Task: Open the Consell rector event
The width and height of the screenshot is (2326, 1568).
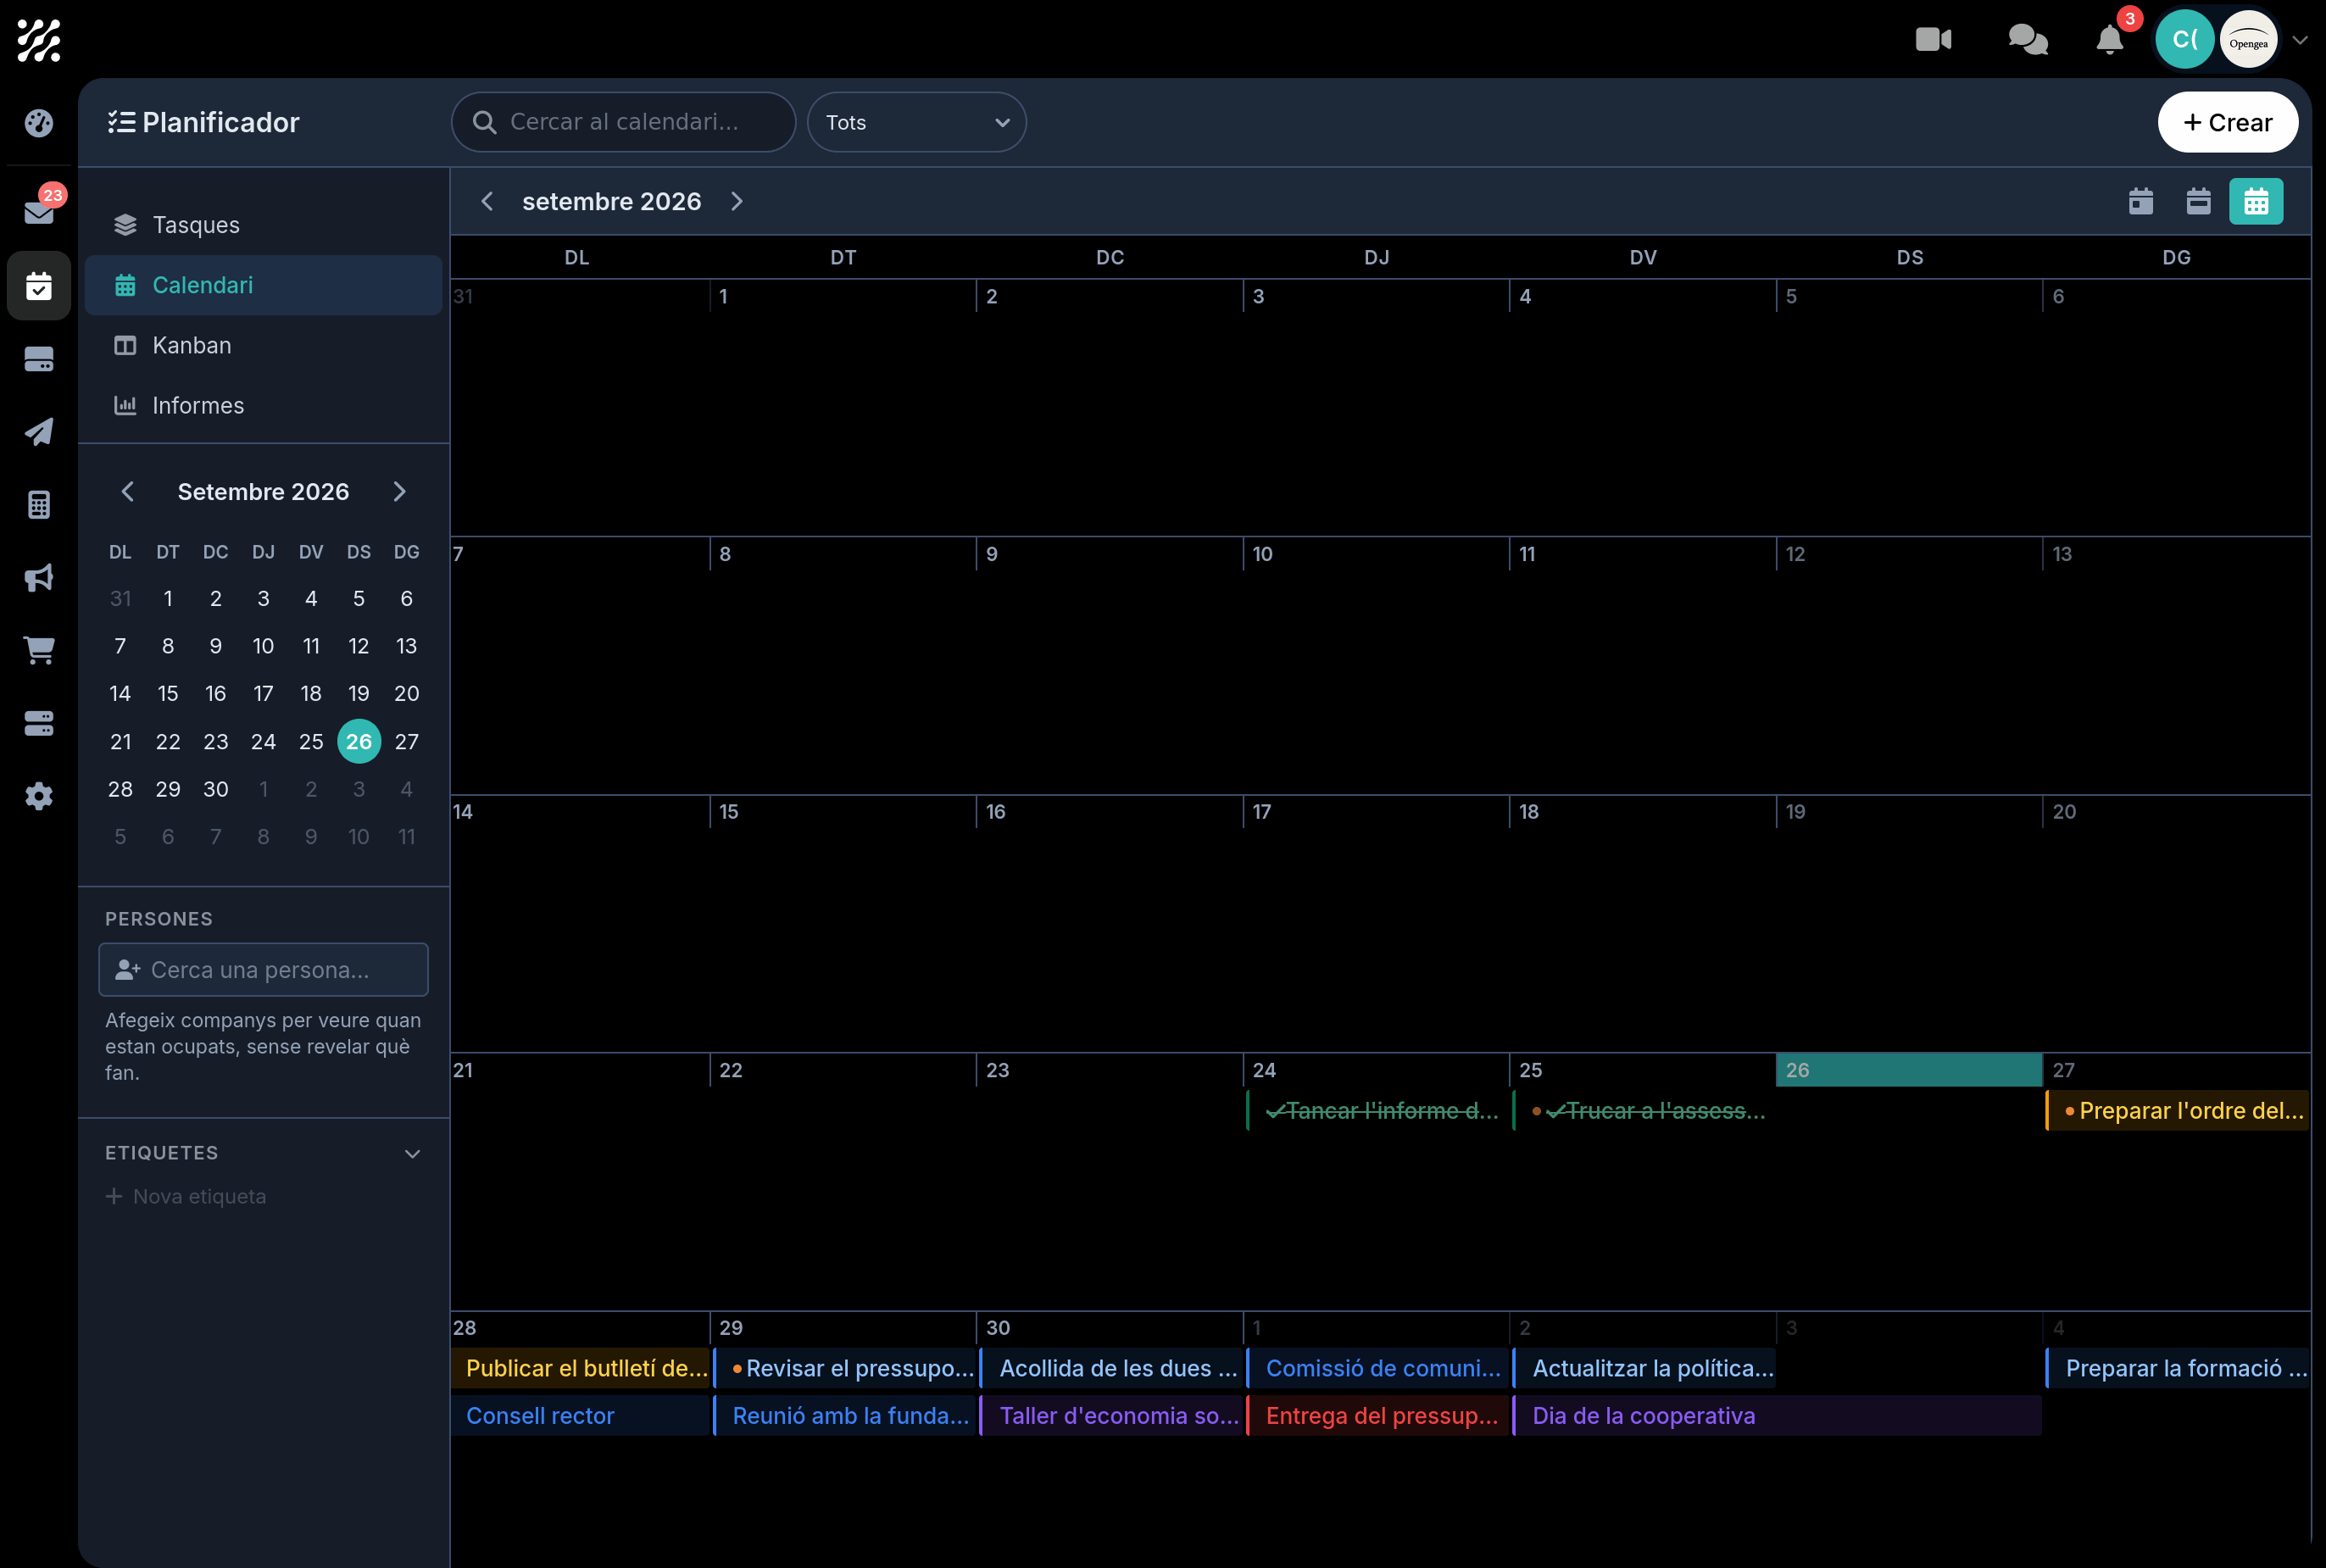Action: (580, 1416)
